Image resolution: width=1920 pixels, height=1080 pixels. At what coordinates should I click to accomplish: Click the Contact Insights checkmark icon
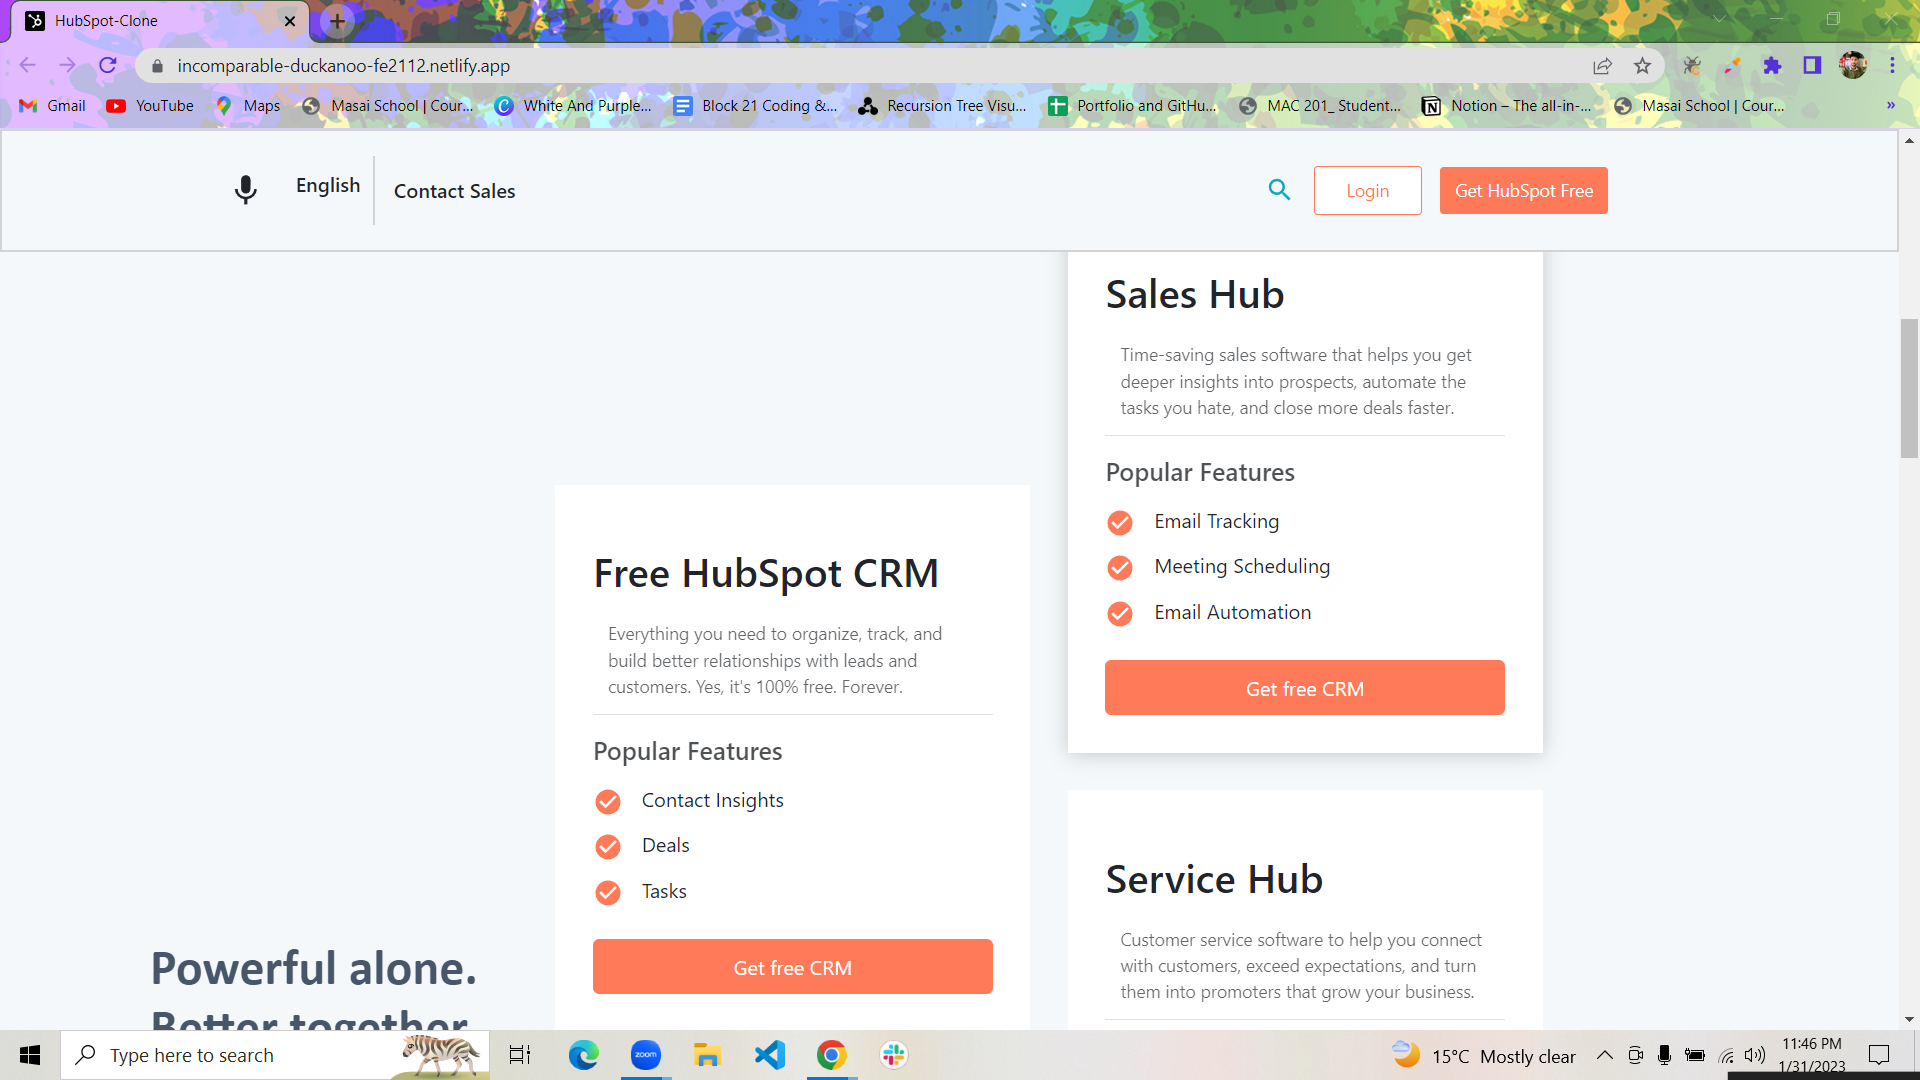(x=607, y=802)
